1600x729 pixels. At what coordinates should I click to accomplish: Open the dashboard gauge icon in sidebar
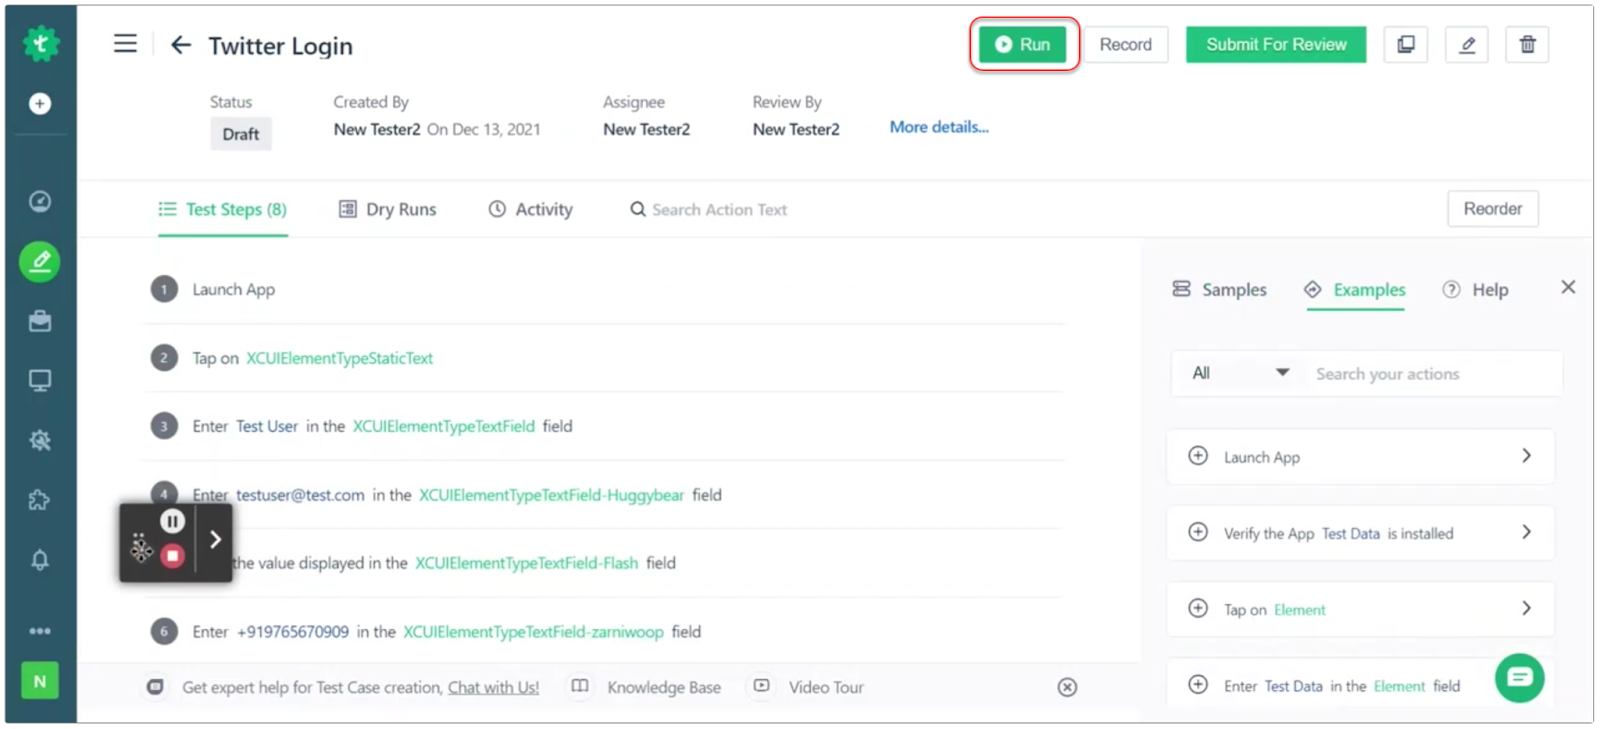[40, 201]
